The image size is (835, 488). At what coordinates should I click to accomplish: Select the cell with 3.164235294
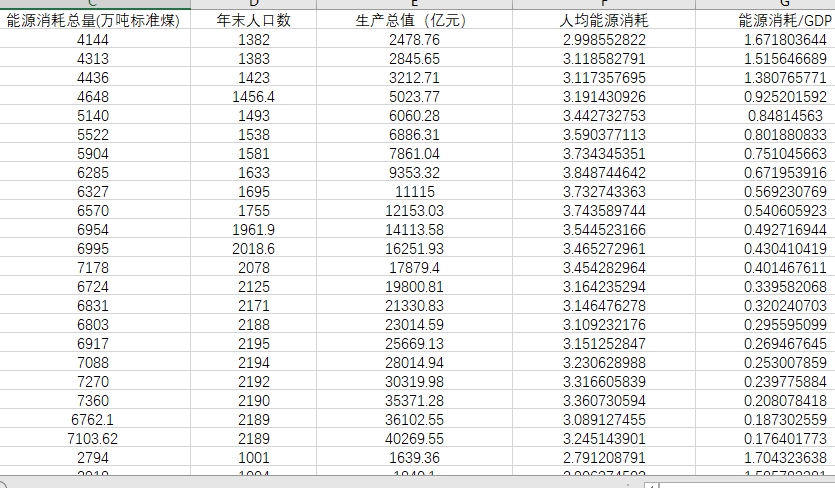coord(604,287)
